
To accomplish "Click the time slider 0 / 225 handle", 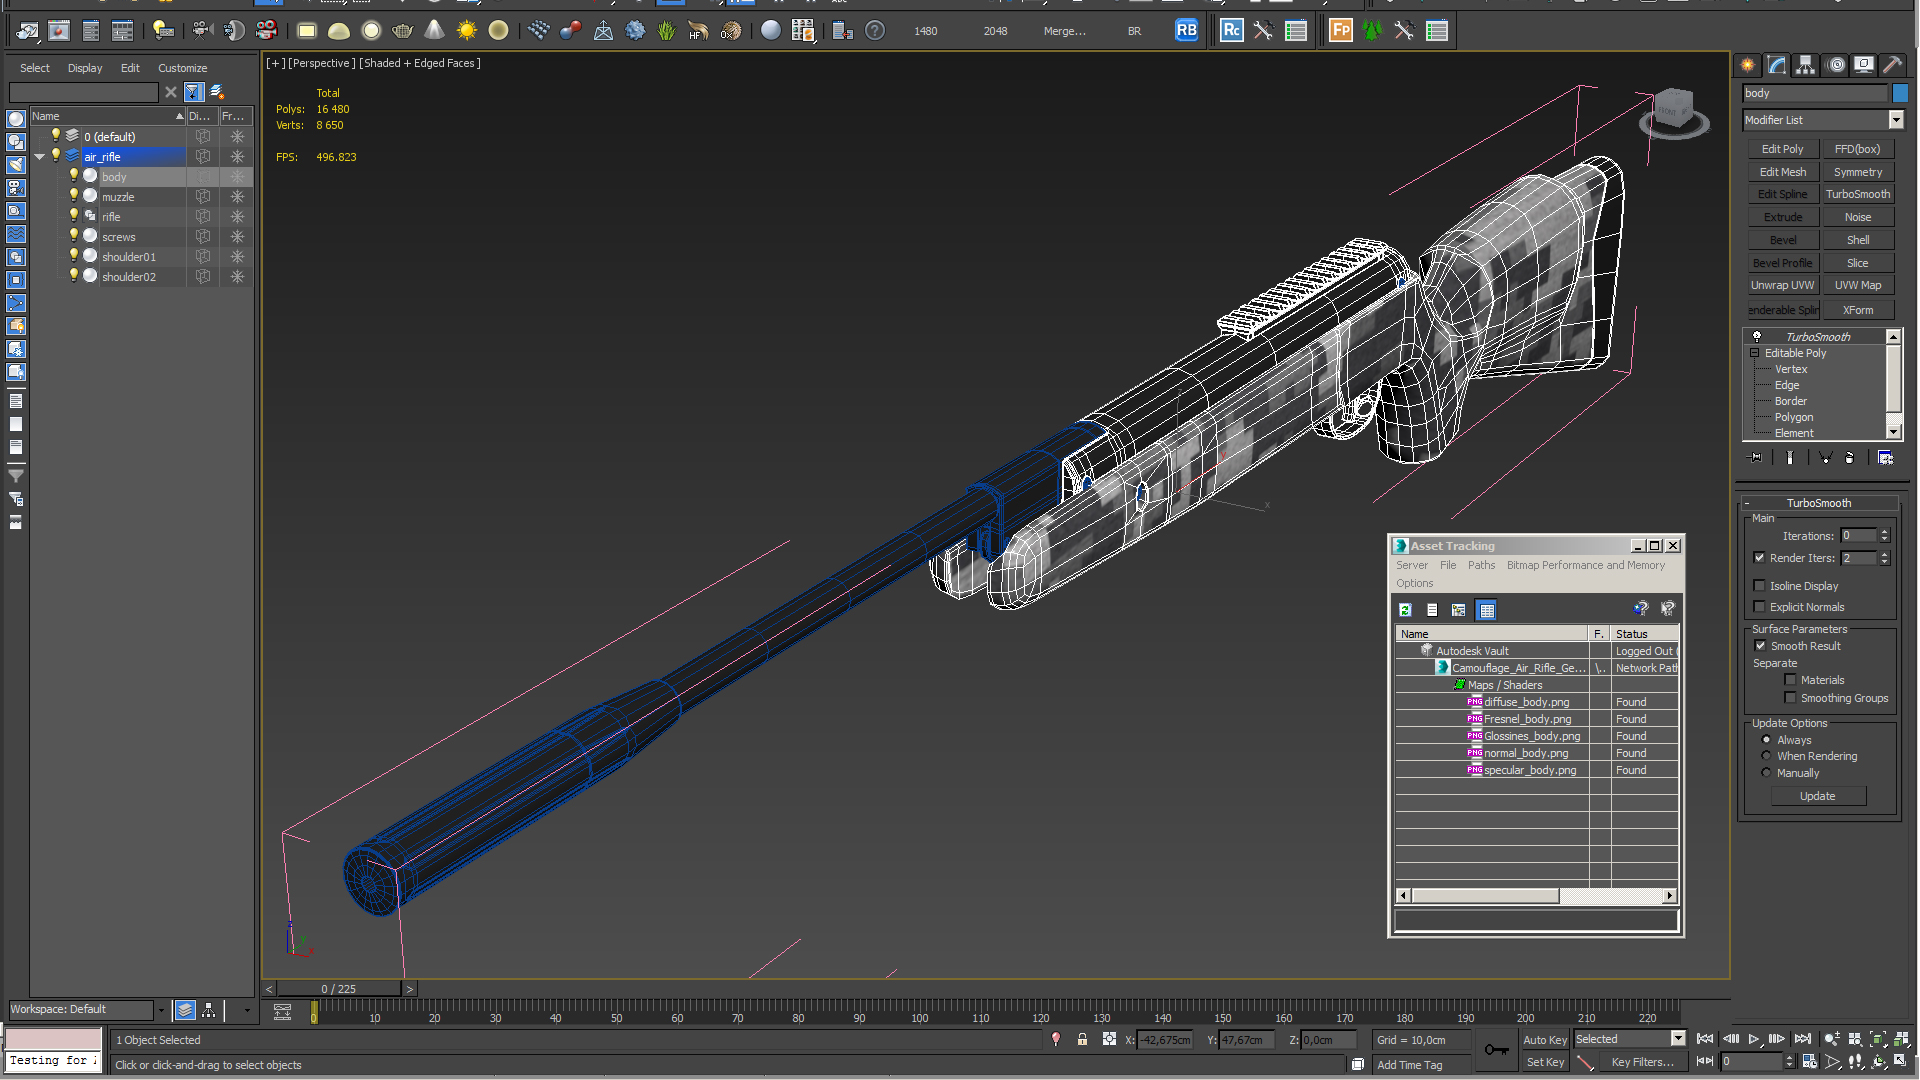I will 339,989.
